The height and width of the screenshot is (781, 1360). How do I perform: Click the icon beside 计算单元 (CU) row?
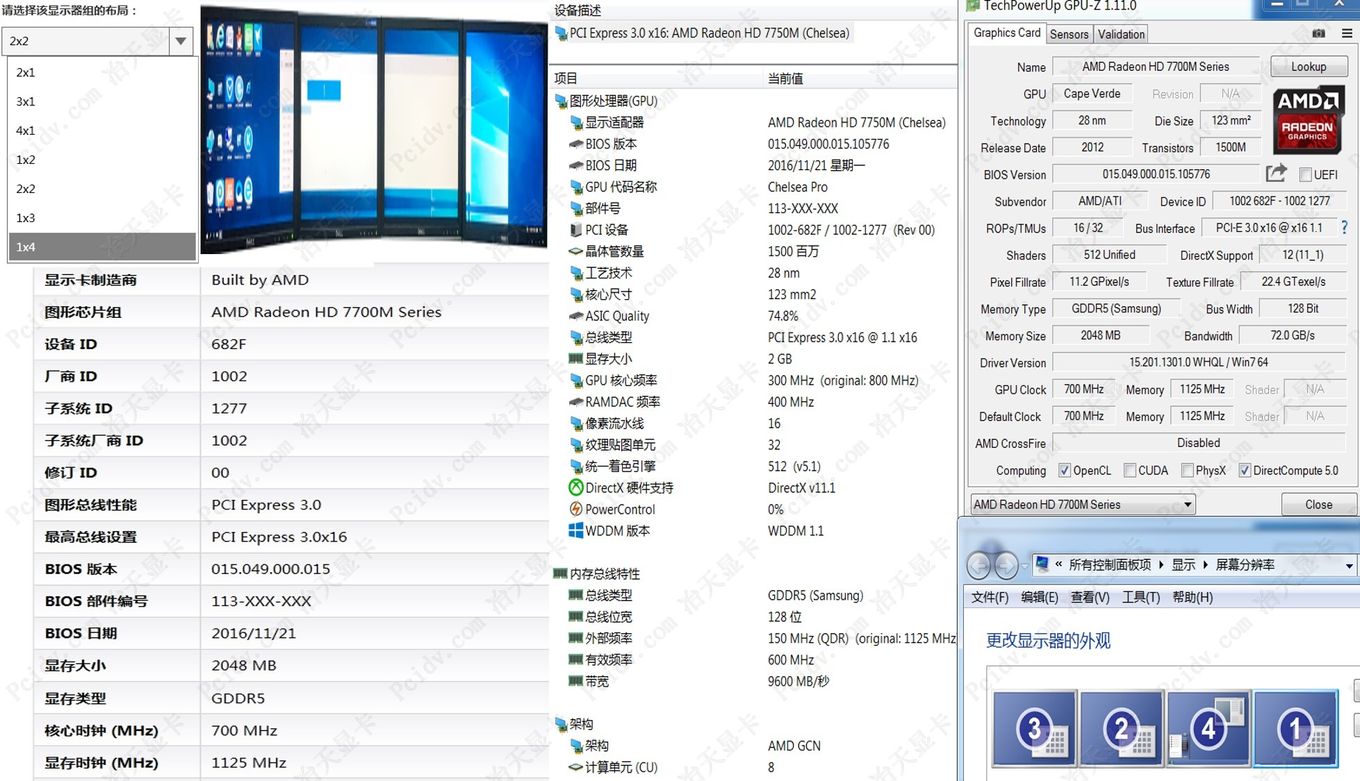[576, 767]
